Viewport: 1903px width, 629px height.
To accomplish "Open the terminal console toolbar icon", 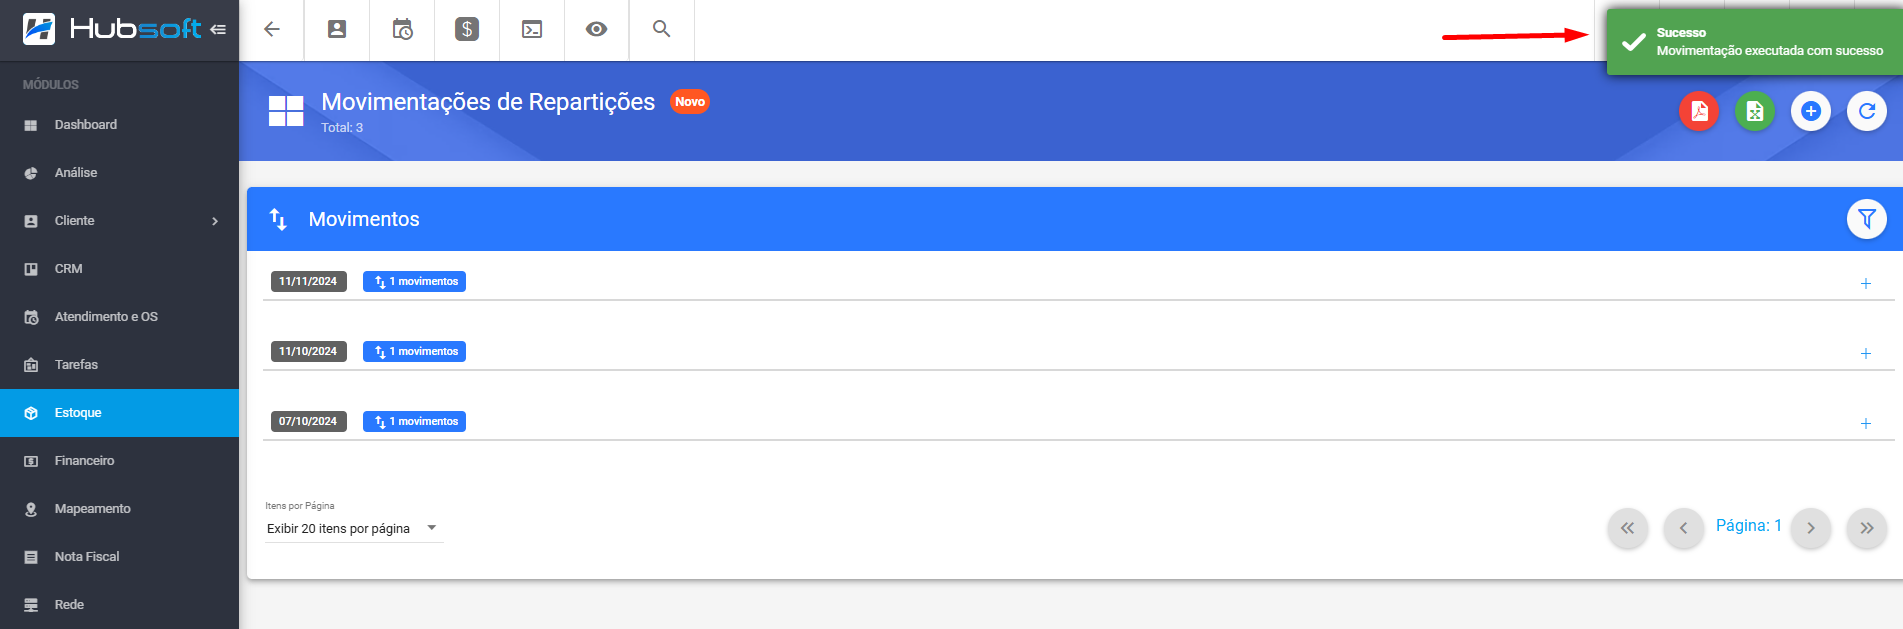I will (x=532, y=30).
